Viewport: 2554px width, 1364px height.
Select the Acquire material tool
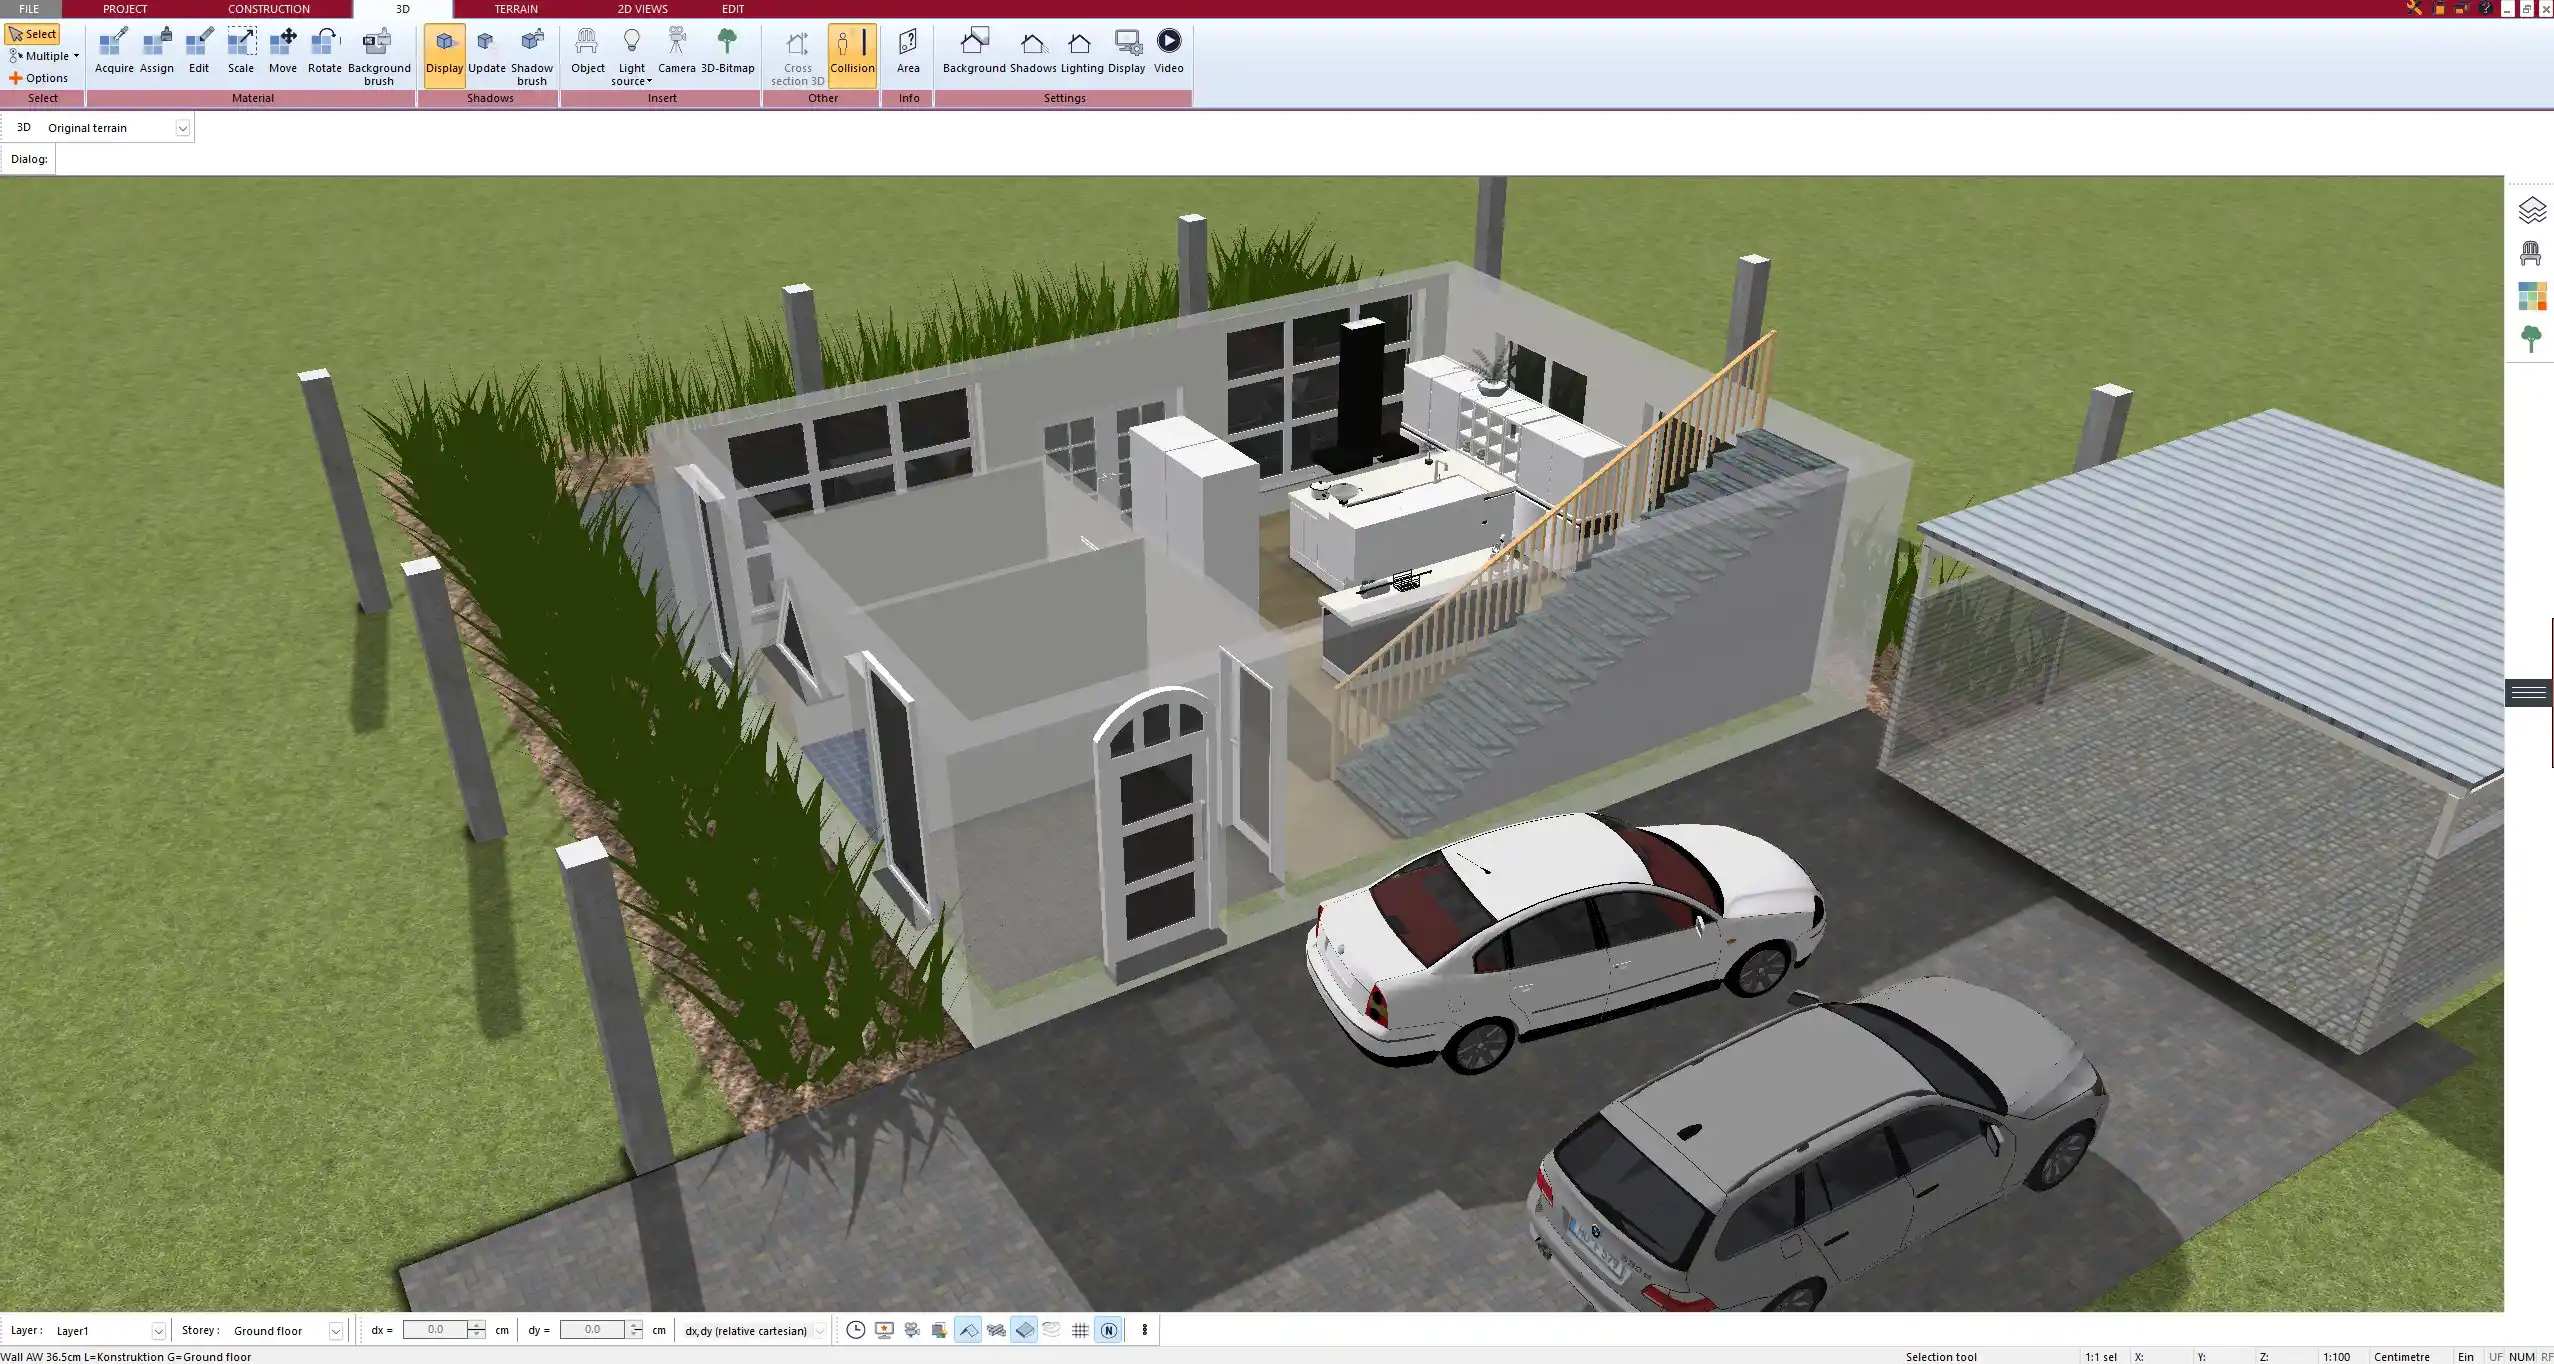click(x=114, y=52)
